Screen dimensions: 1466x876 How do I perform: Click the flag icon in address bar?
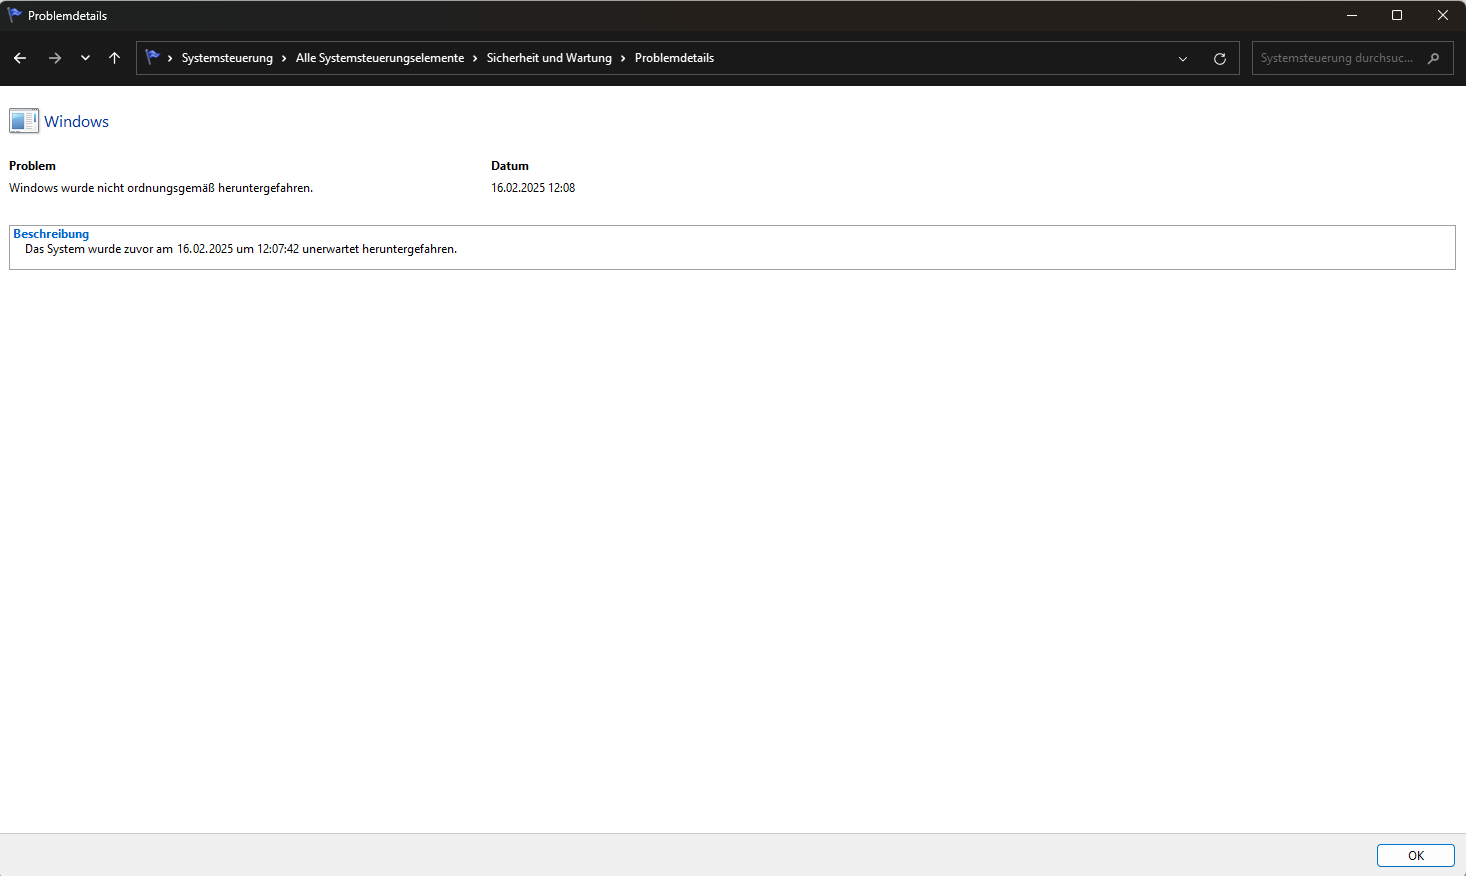point(152,57)
